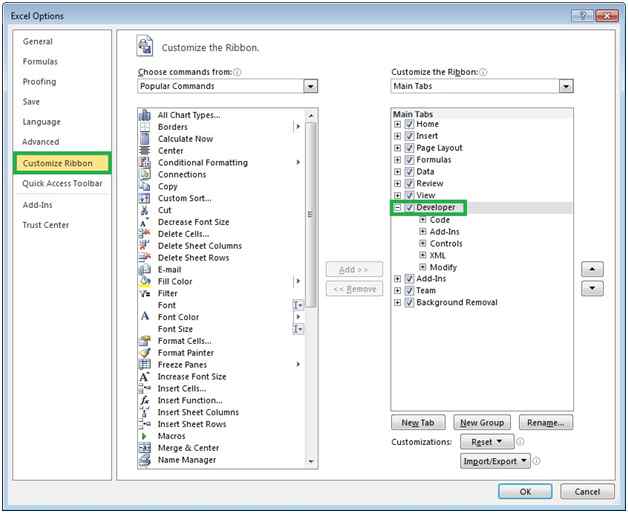Click the Delete Sheet Columns icon

point(145,246)
